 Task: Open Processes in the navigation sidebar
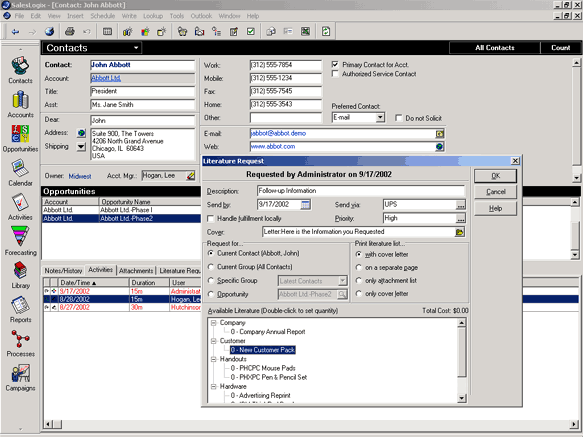click(20, 344)
